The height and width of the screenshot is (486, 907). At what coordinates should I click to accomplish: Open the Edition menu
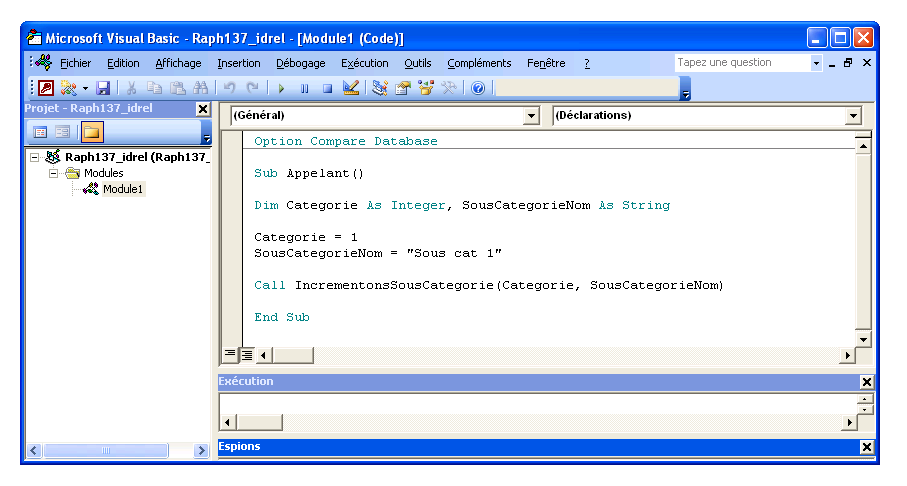tap(123, 63)
